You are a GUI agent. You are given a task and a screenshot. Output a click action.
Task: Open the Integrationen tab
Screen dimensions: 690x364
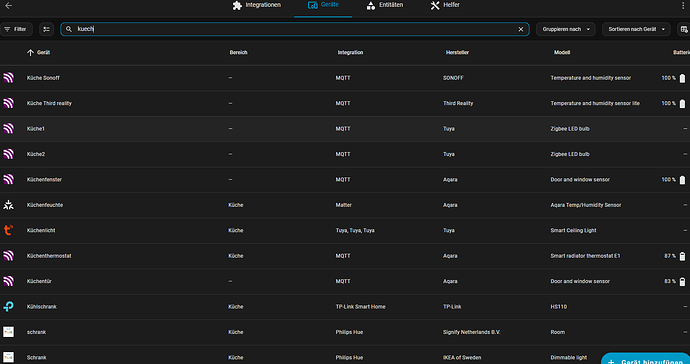coord(257,5)
